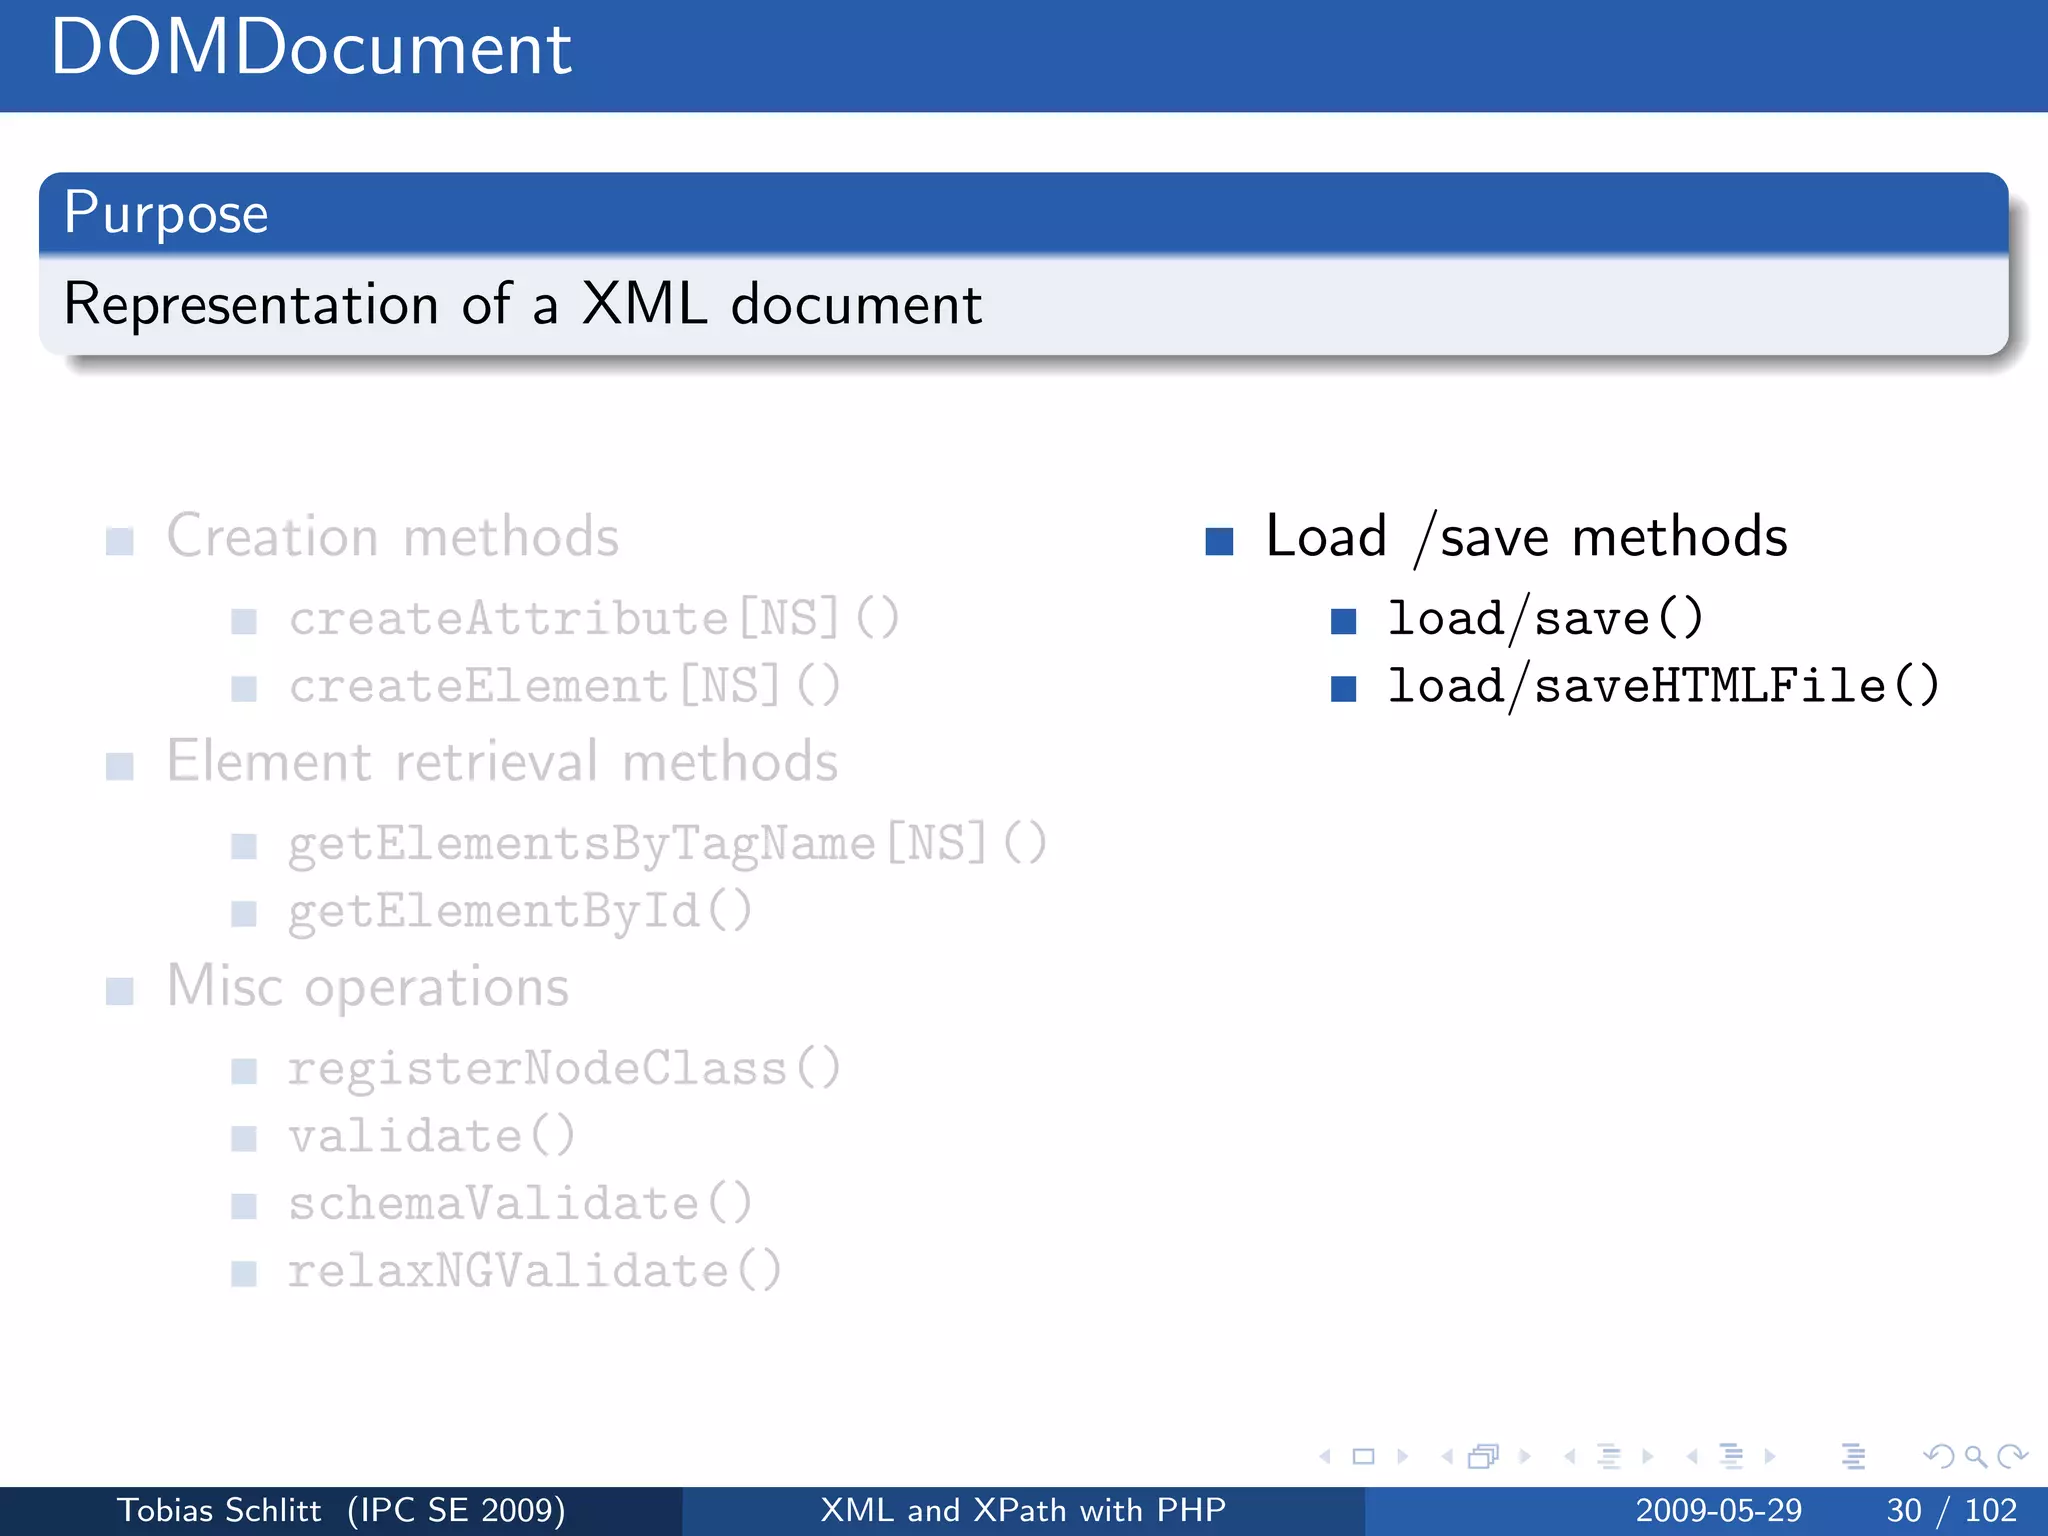Jump to next section arrow
The width and height of the screenshot is (2048, 1536).
(x=1770, y=1457)
